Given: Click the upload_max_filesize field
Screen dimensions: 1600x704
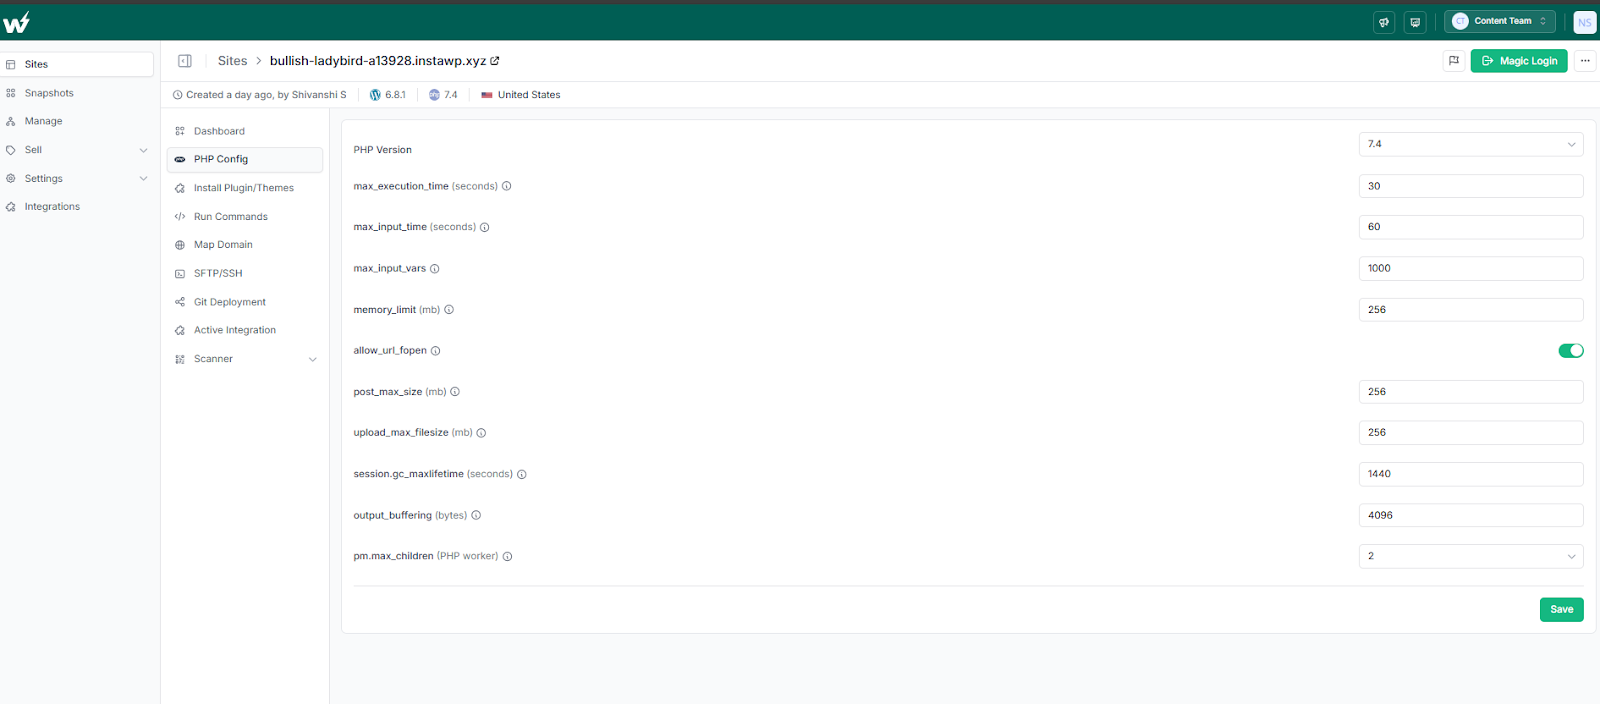Looking at the screenshot, I should 1471,433.
